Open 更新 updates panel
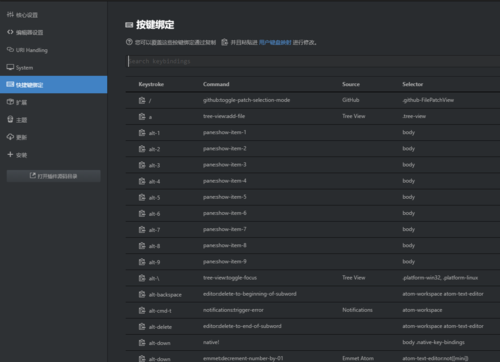The height and width of the screenshot is (362, 500). tap(53, 137)
